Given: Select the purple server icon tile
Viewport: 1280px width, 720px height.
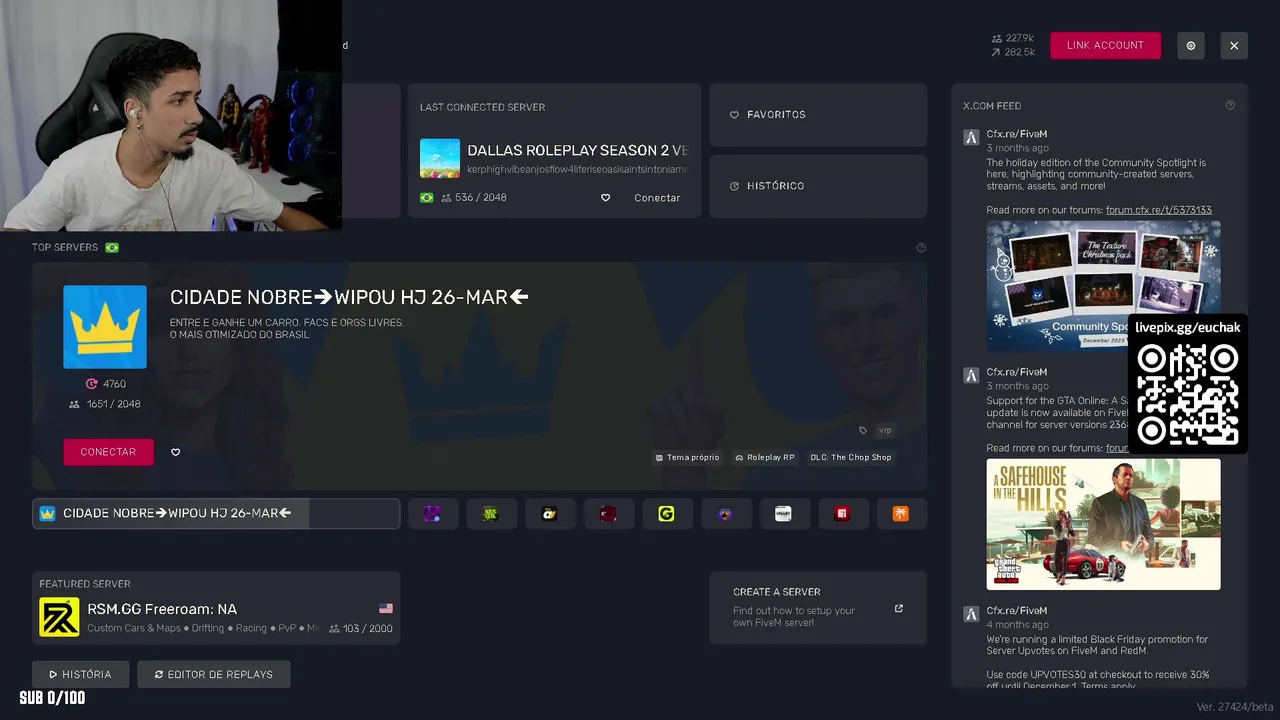Looking at the screenshot, I should 433,513.
